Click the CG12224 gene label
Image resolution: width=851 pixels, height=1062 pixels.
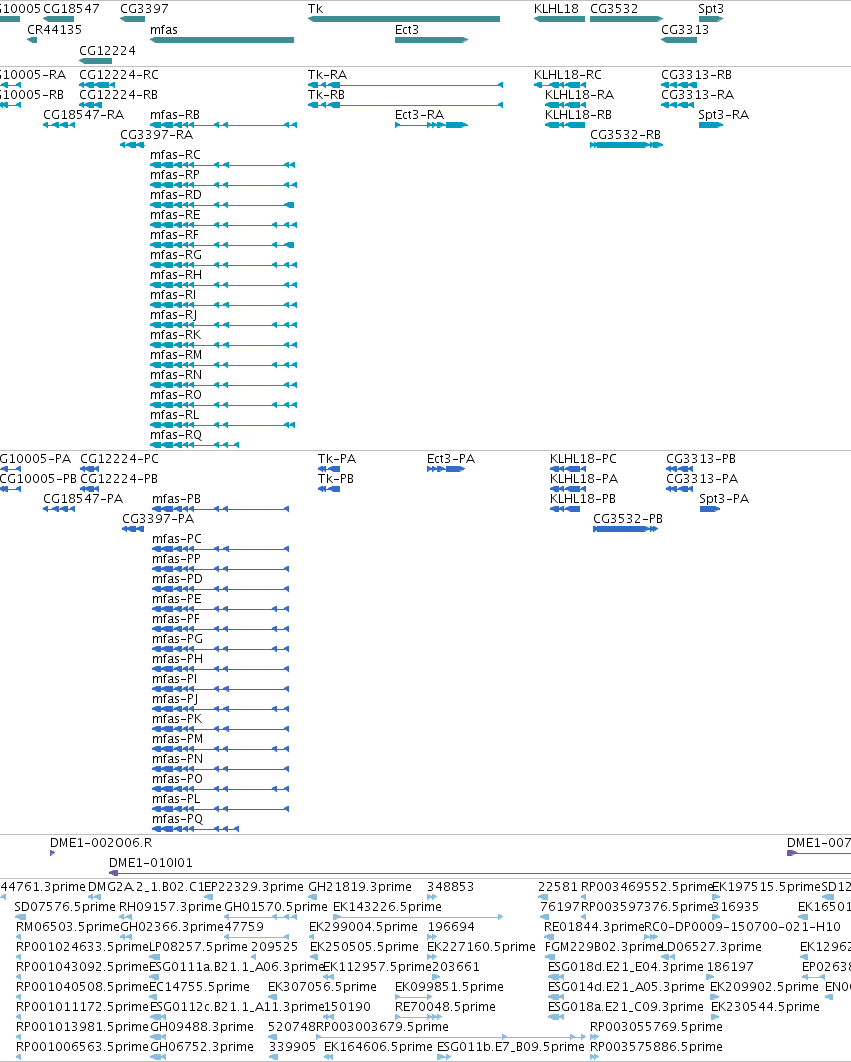(x=107, y=51)
